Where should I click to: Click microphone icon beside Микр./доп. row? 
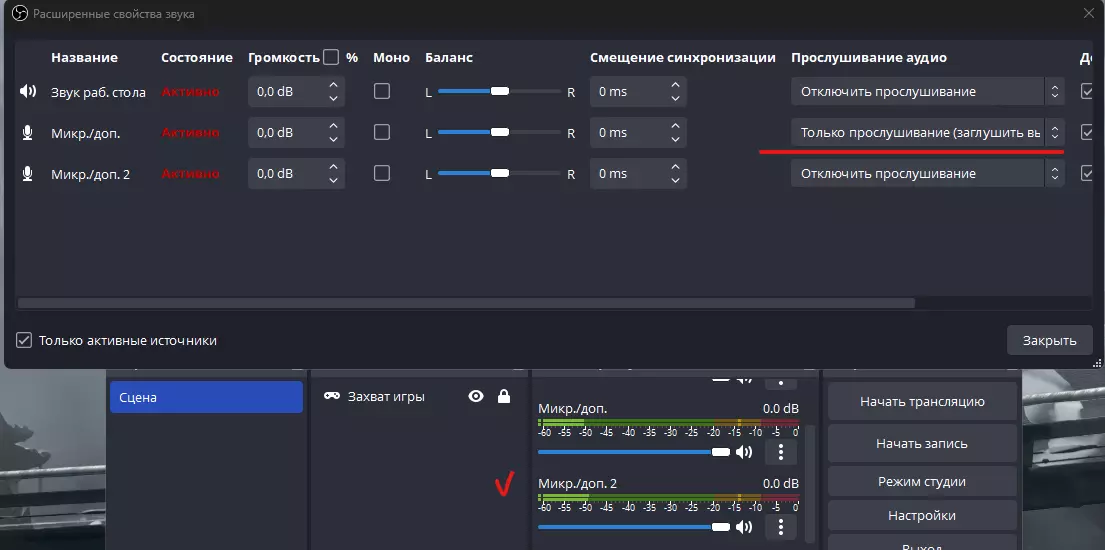click(x=27, y=133)
